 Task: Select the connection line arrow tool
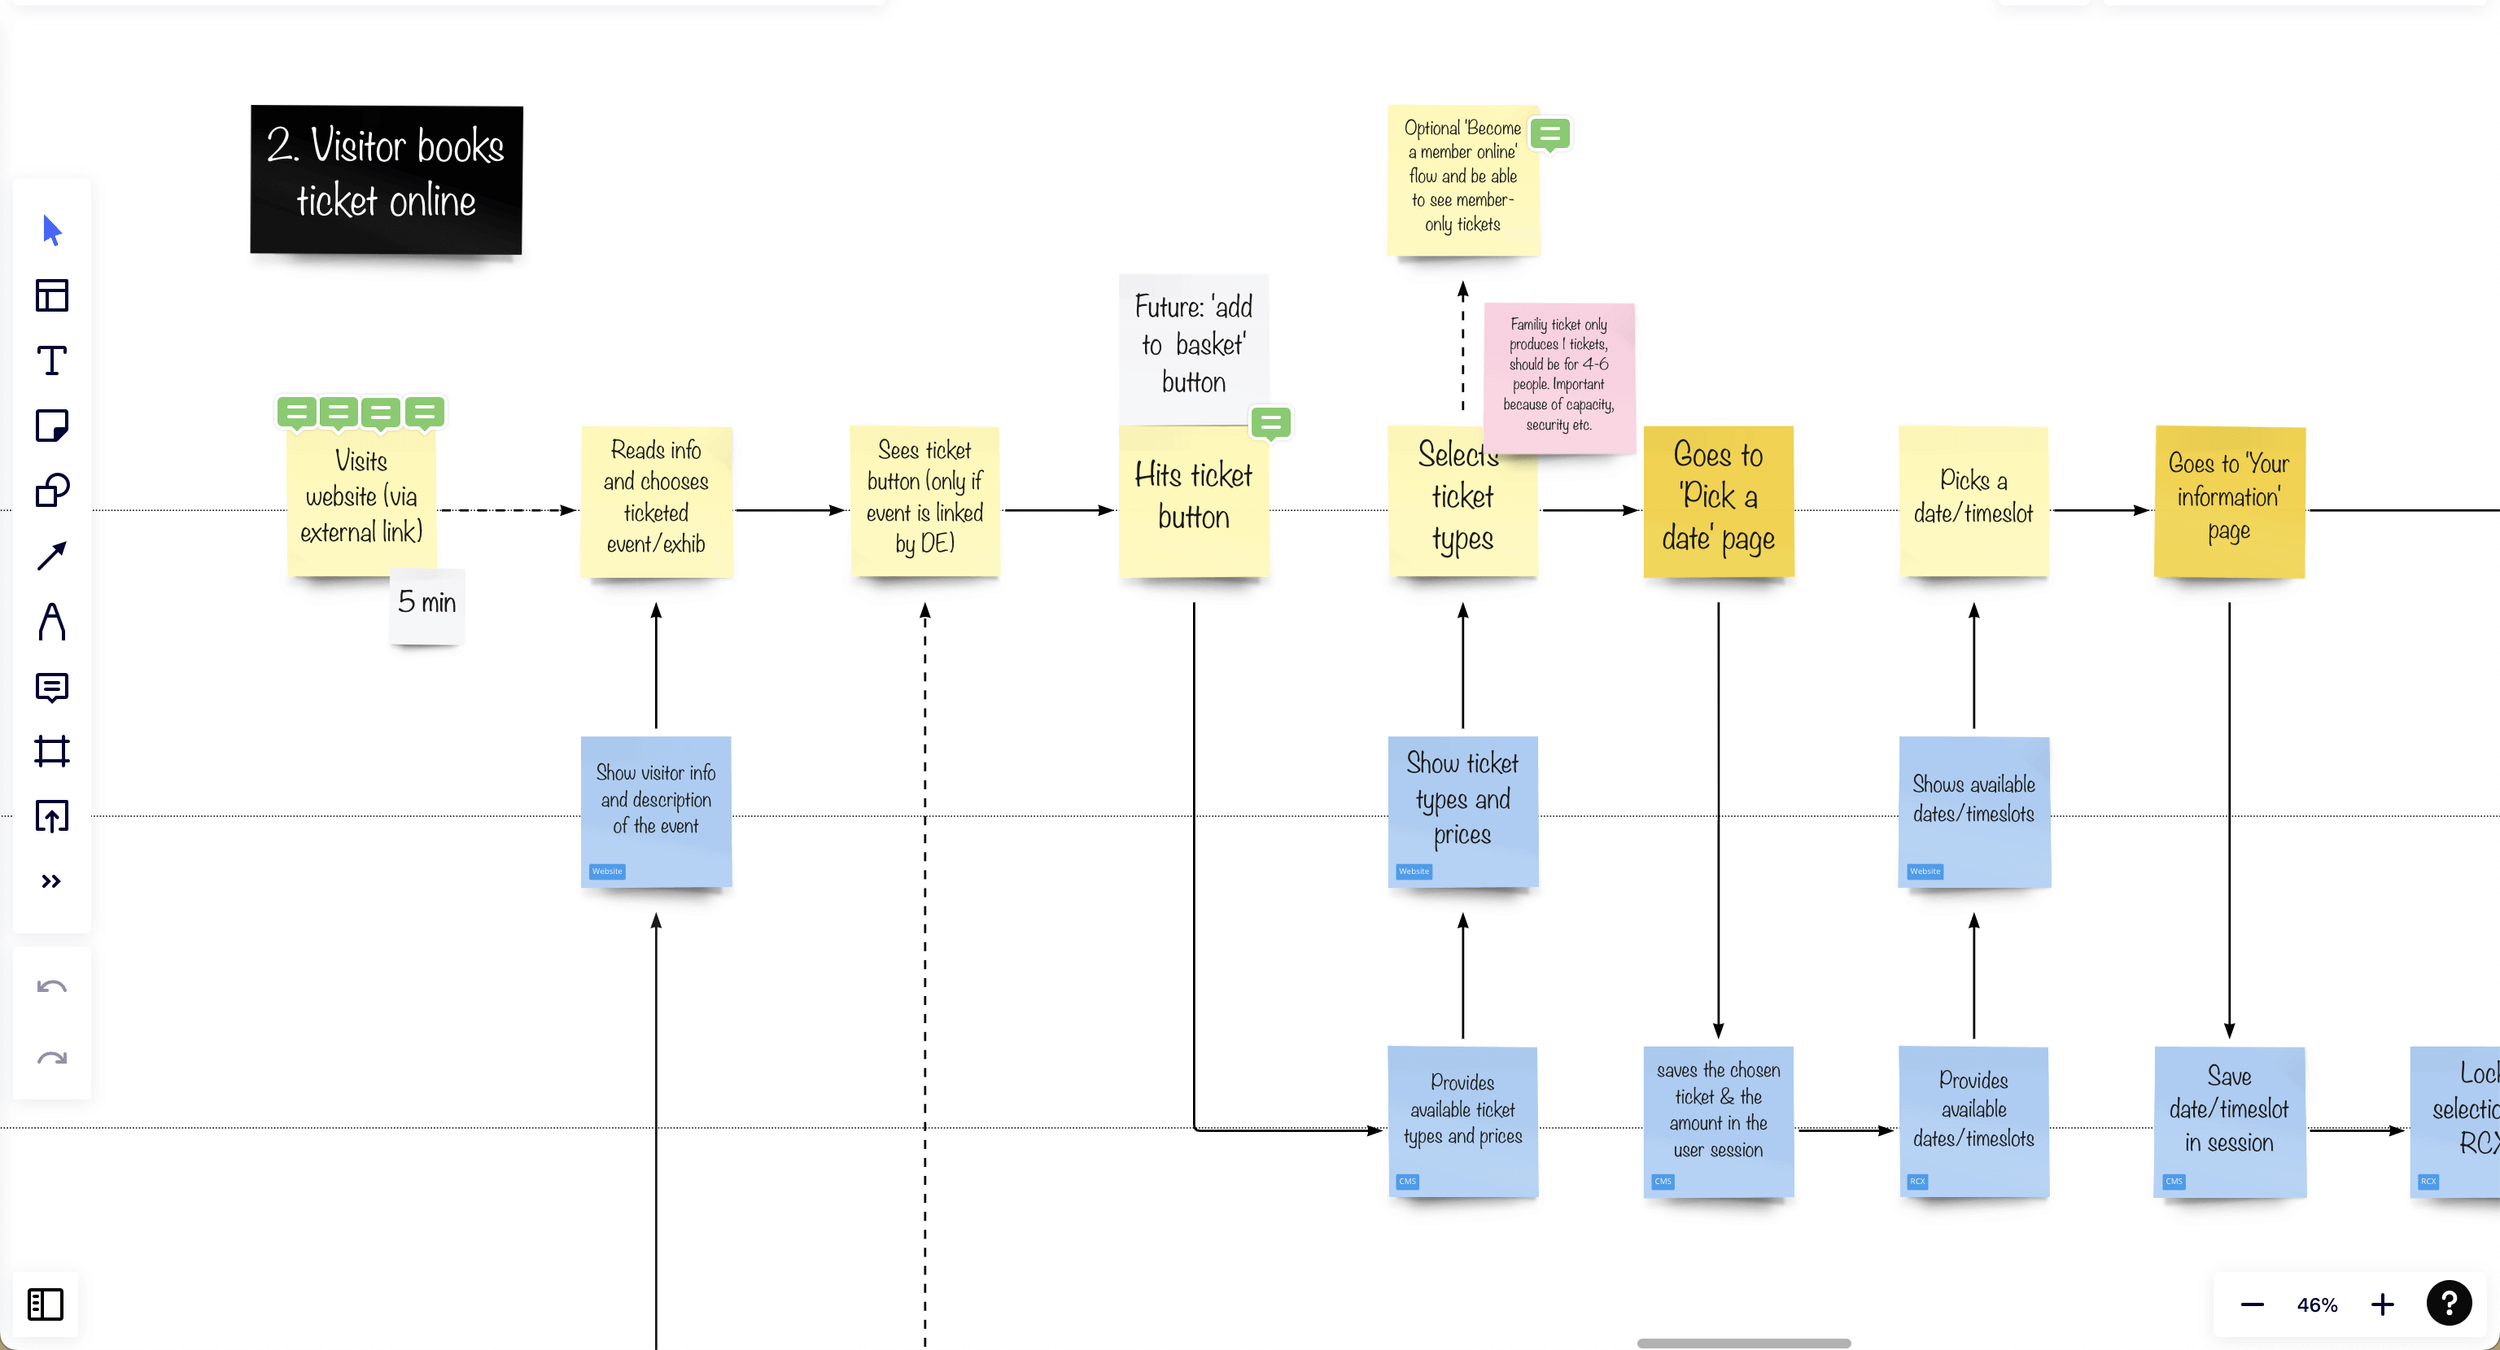tap(52, 556)
